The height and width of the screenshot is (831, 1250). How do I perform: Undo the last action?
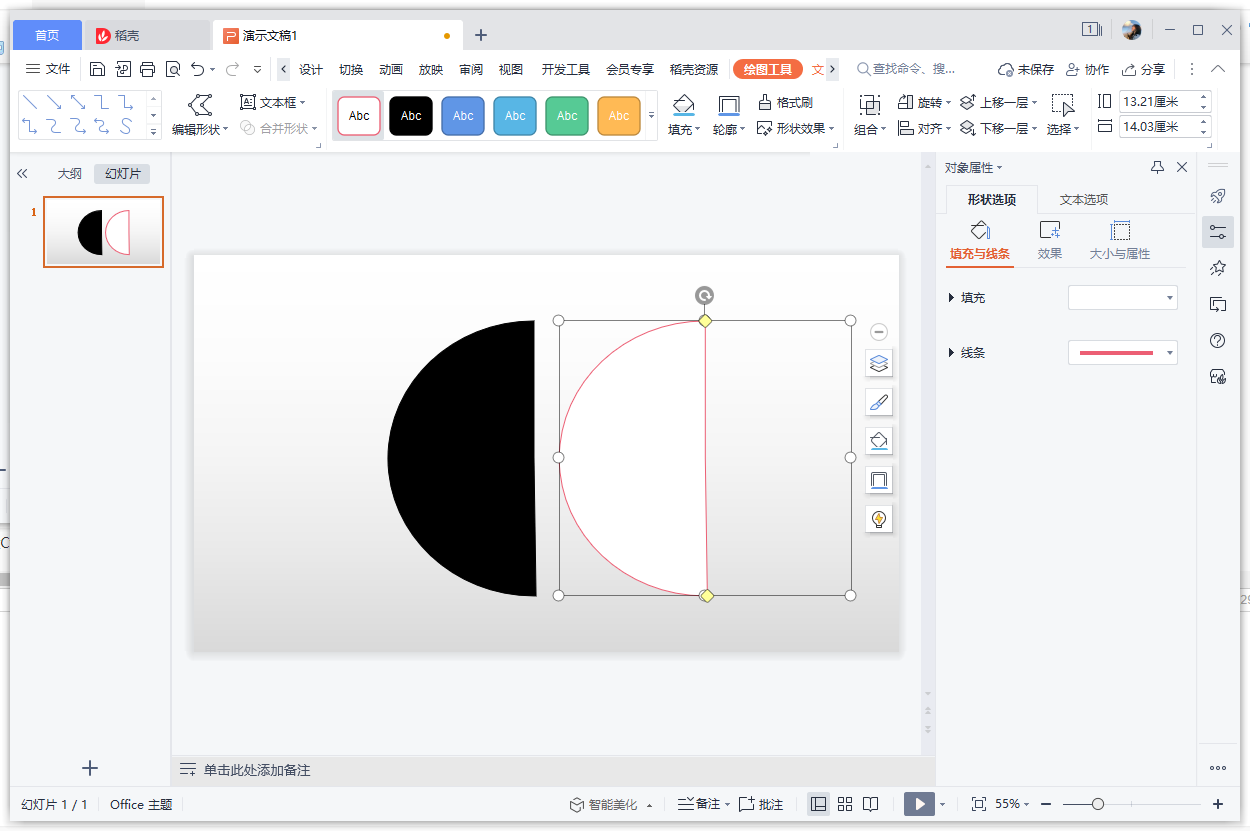pos(197,69)
